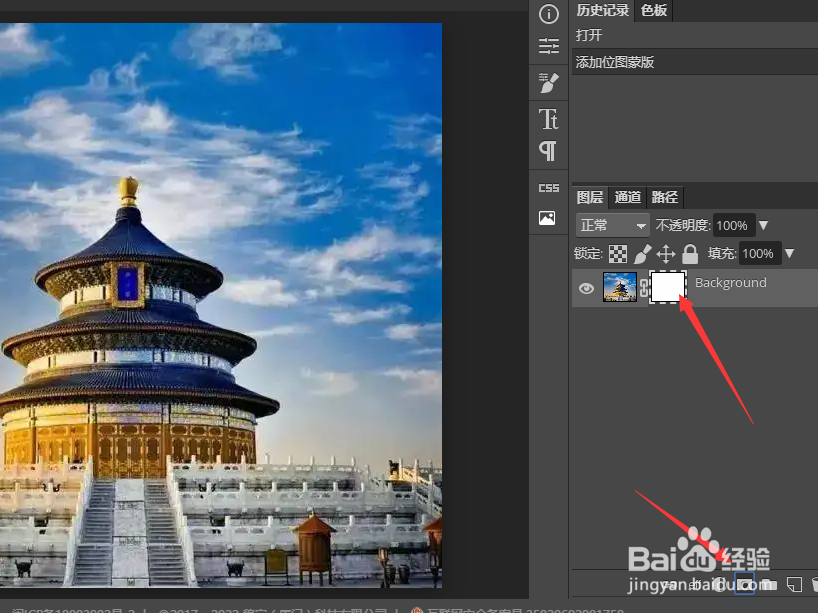Delete layer using the trash icon

[813, 584]
